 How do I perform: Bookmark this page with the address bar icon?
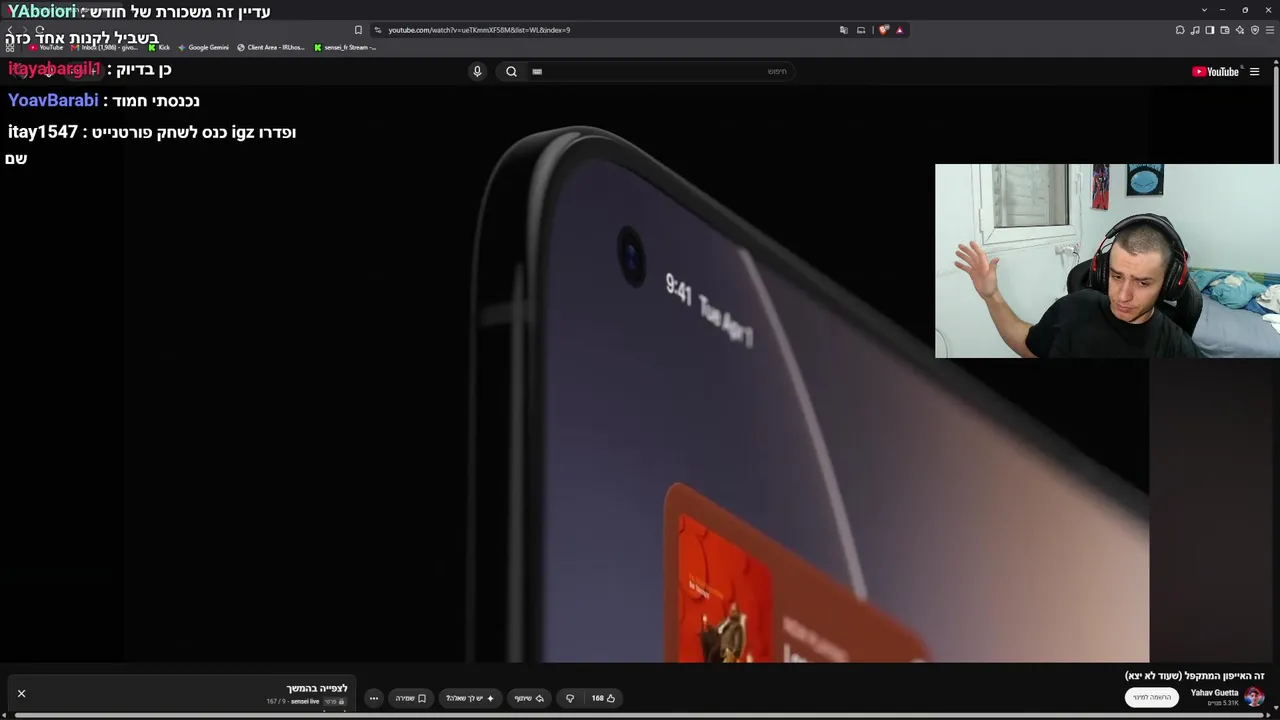[x=358, y=30]
